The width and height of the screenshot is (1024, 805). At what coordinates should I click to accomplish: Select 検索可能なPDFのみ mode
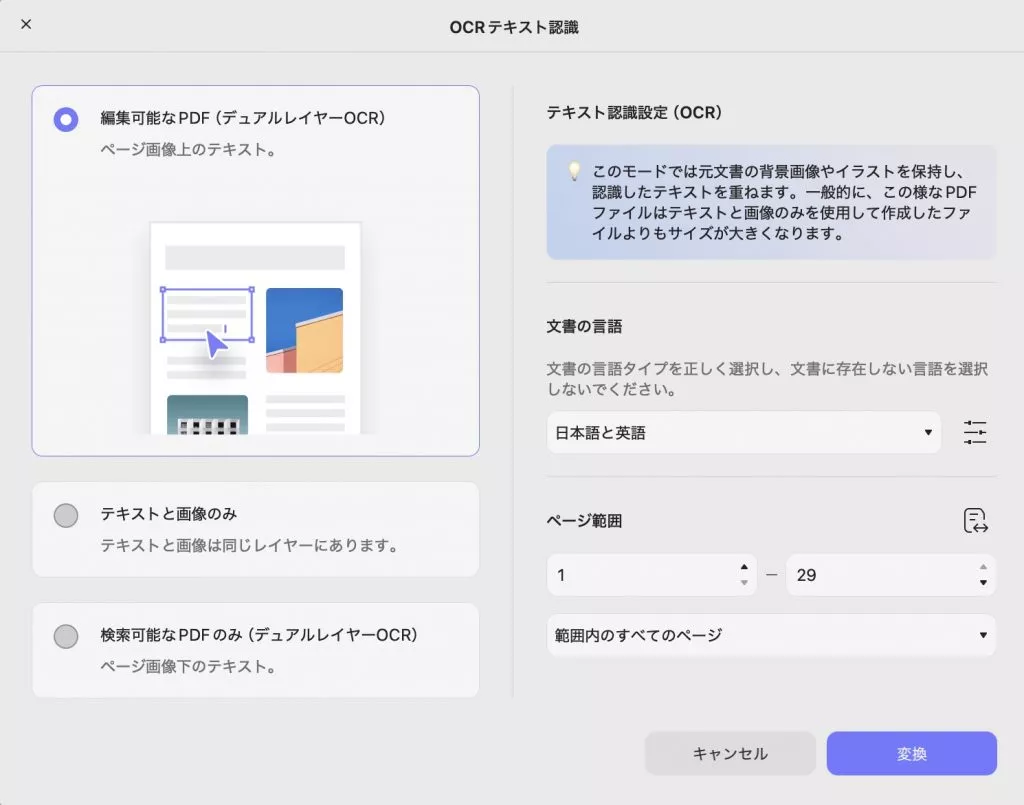(66, 635)
